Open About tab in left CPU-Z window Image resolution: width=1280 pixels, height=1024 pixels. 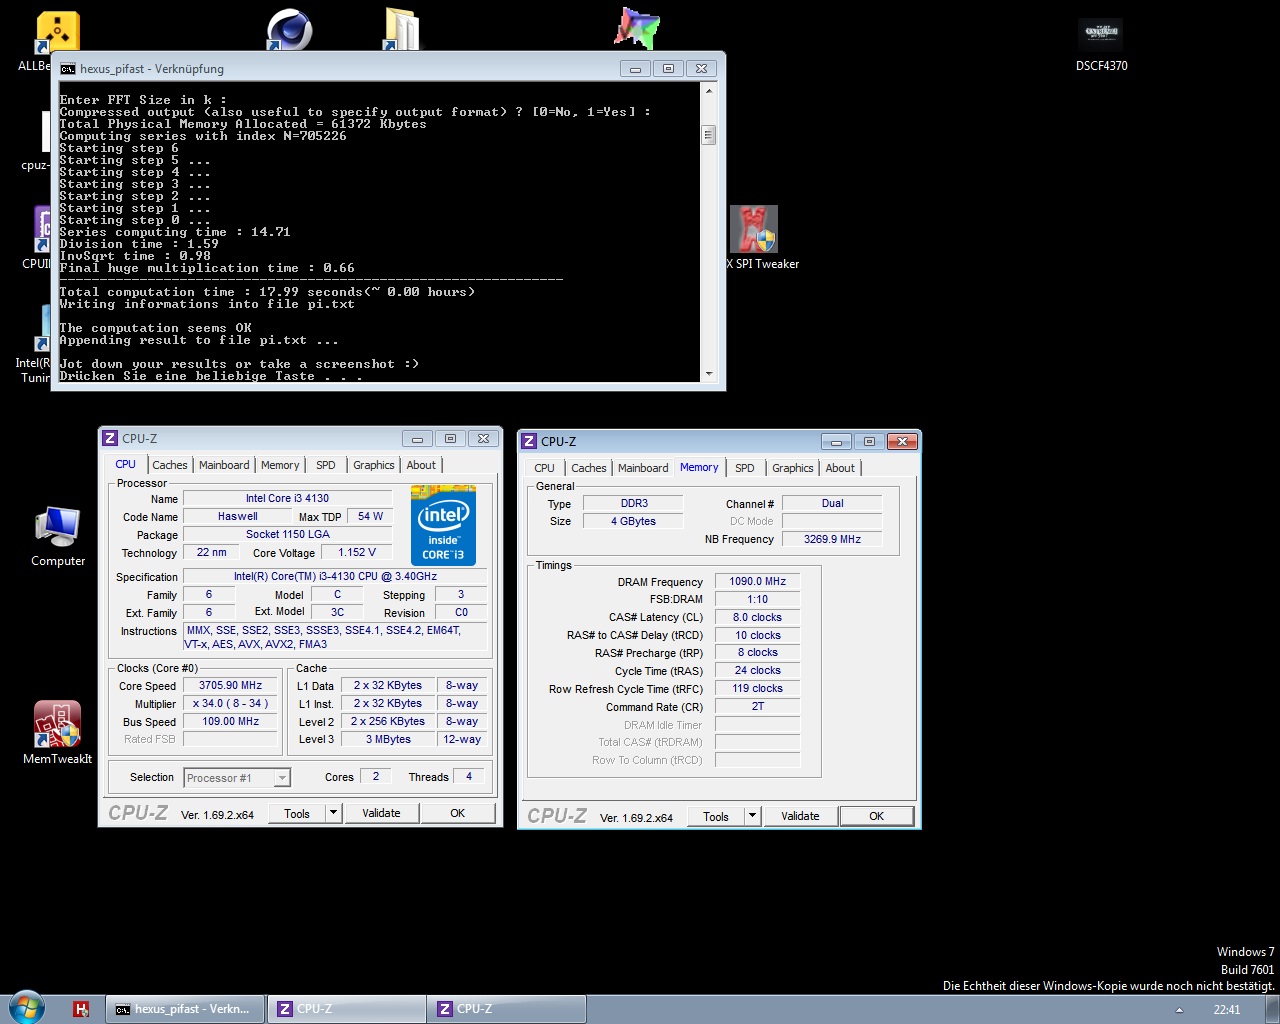pos(421,465)
